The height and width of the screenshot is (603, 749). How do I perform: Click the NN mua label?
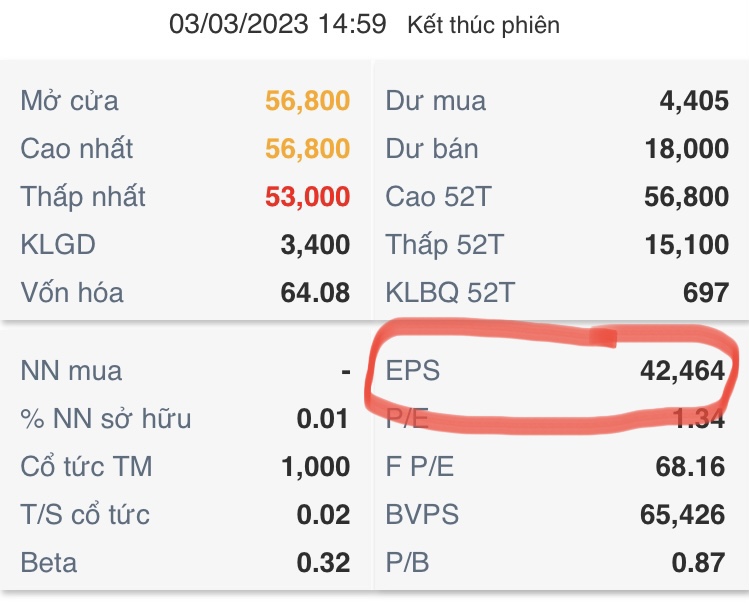coord(71,371)
